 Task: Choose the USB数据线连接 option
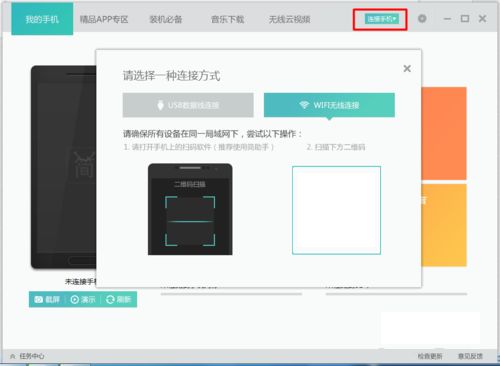coord(188,105)
